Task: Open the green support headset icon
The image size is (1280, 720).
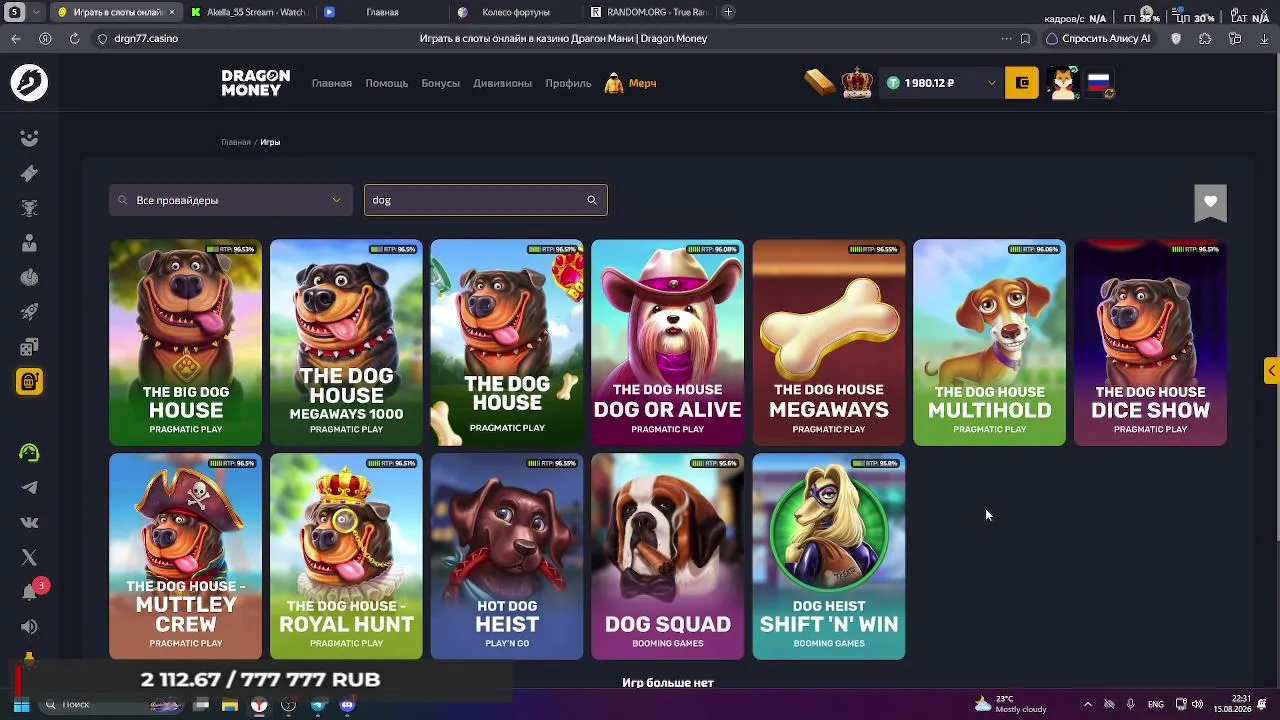Action: [x=29, y=453]
